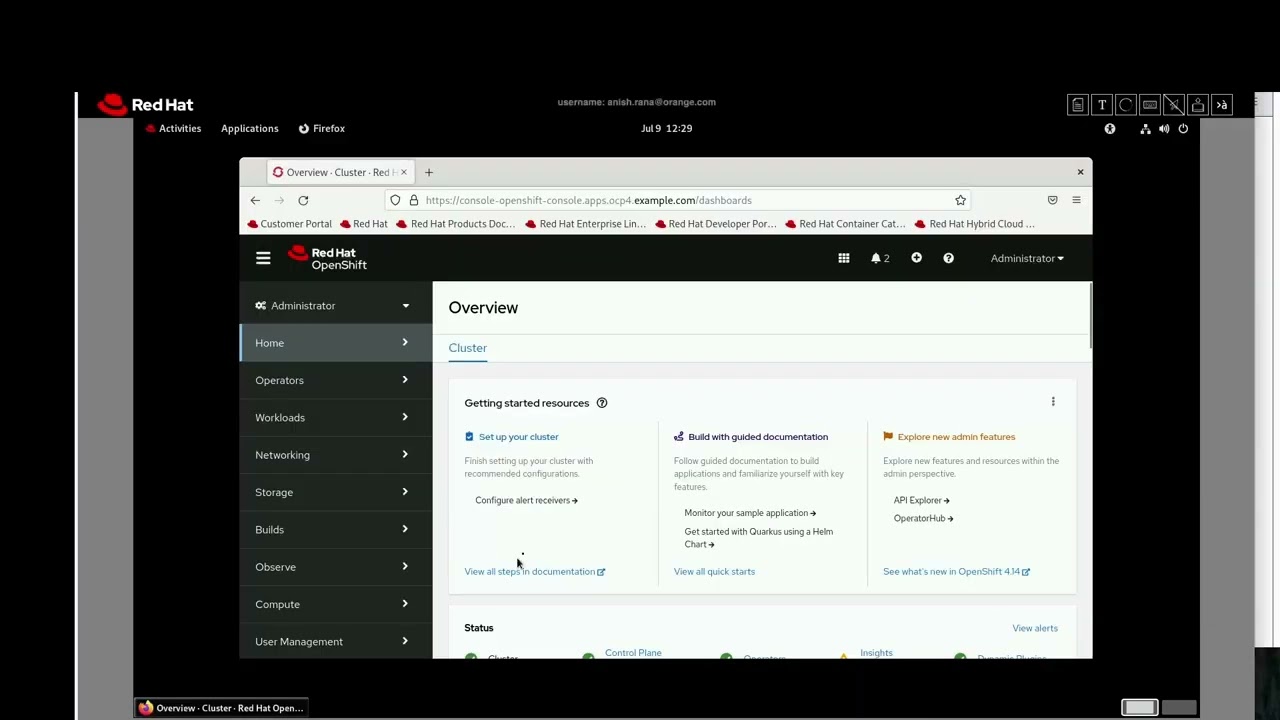Expand the Compute navigation section
Image resolution: width=1280 pixels, height=720 pixels.
(x=335, y=604)
